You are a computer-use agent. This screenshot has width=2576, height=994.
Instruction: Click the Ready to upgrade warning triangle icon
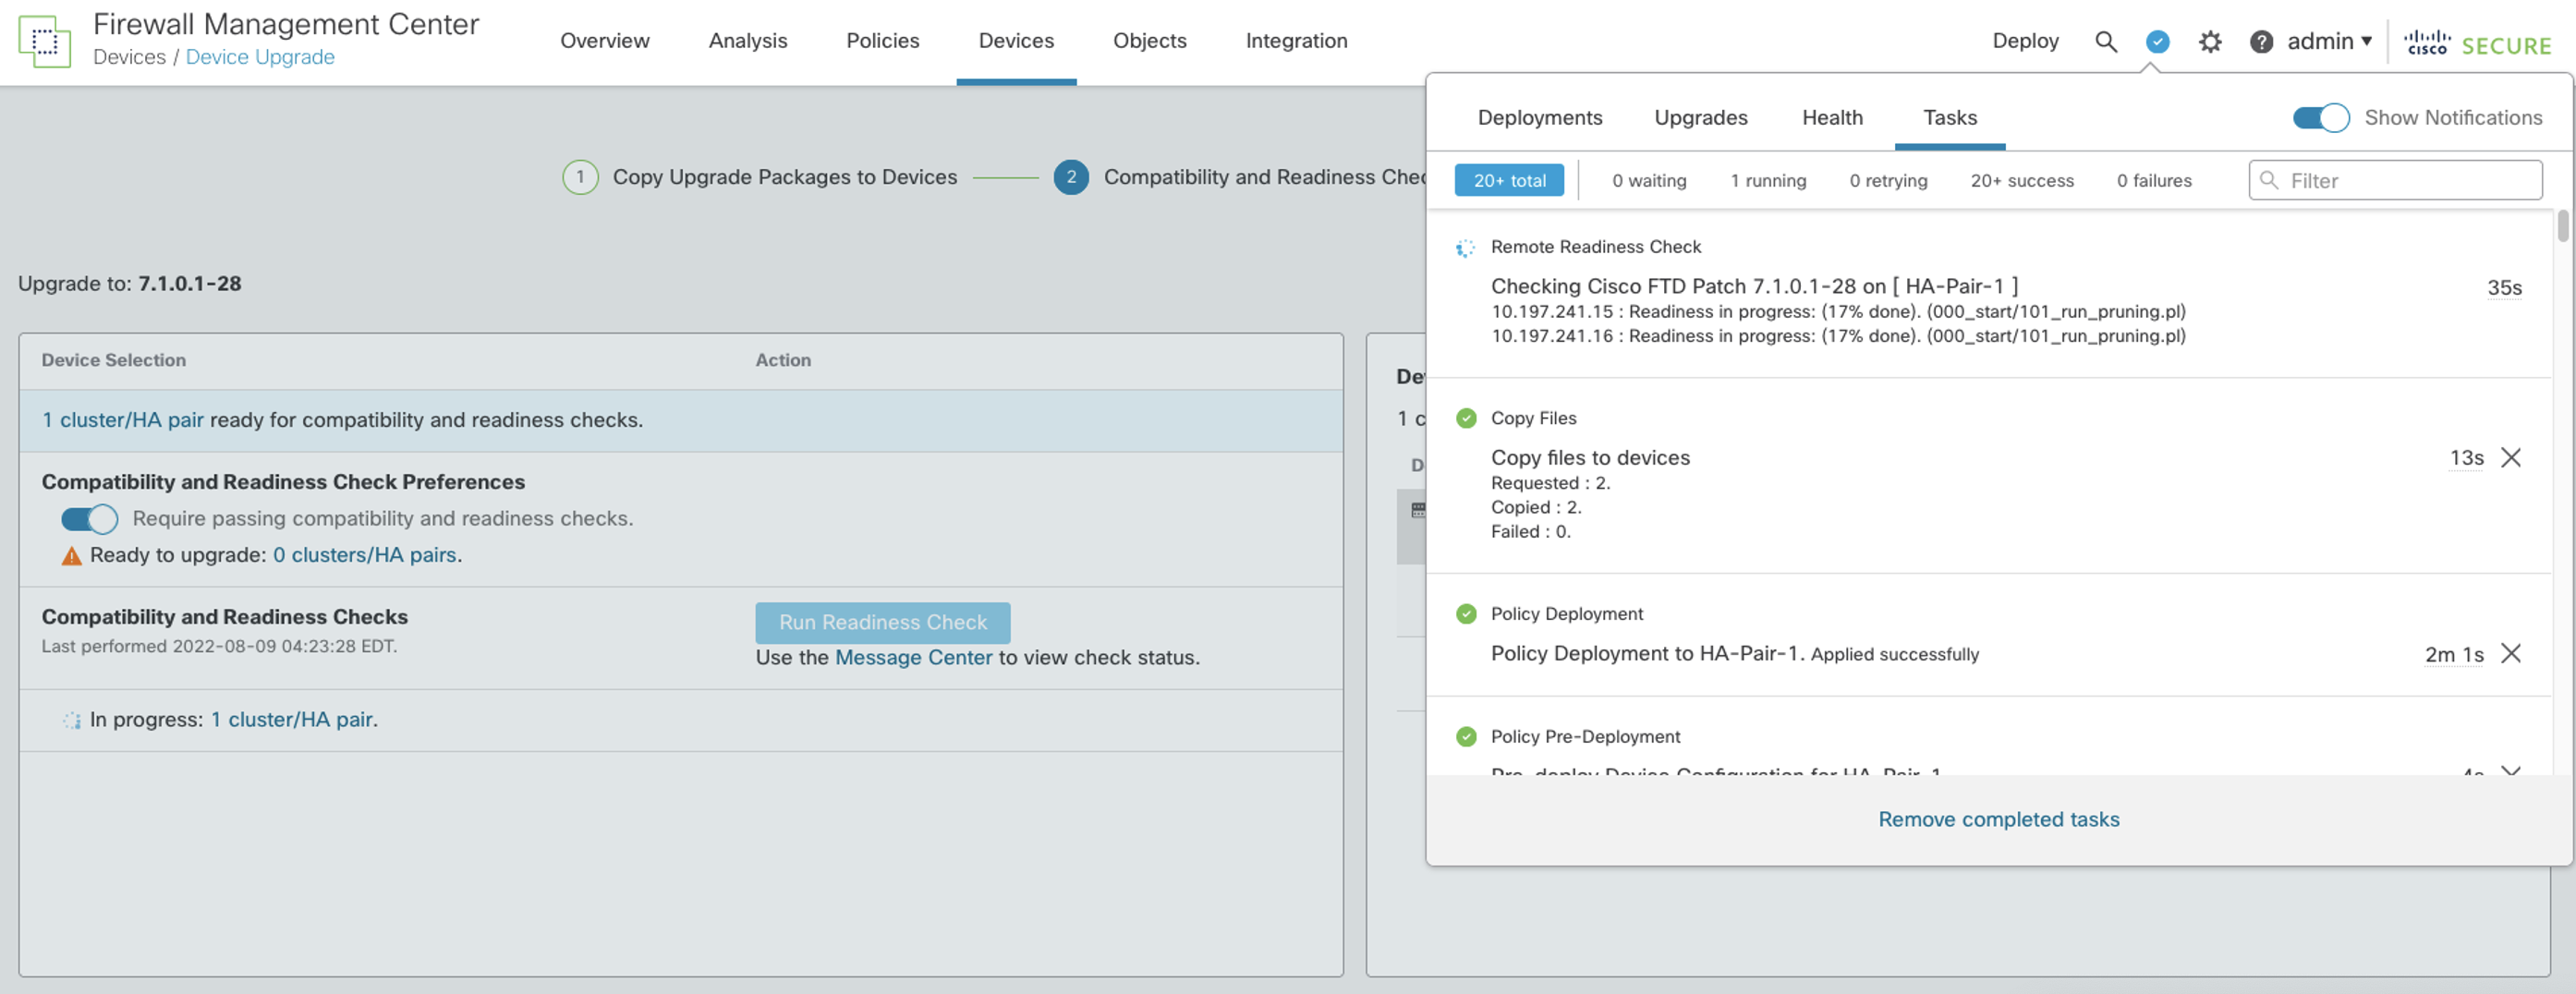[x=71, y=556]
